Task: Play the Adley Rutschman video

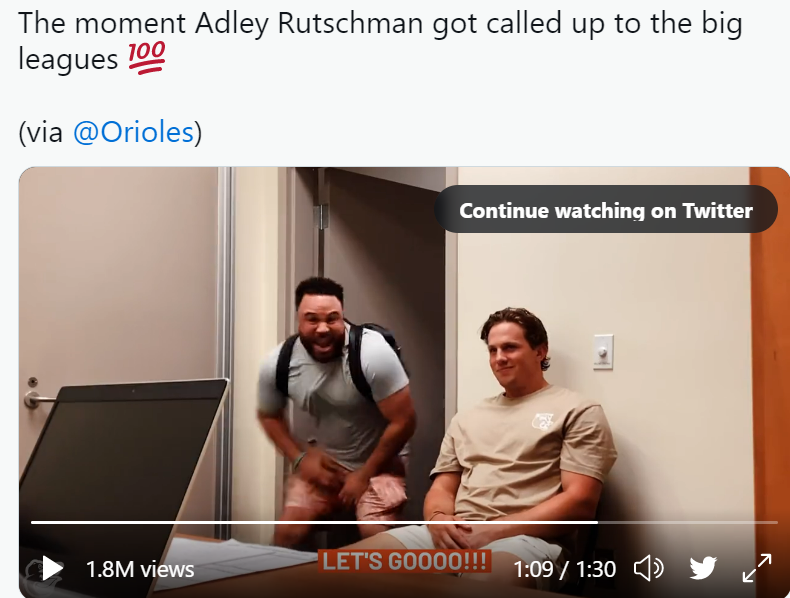Action: pos(52,568)
